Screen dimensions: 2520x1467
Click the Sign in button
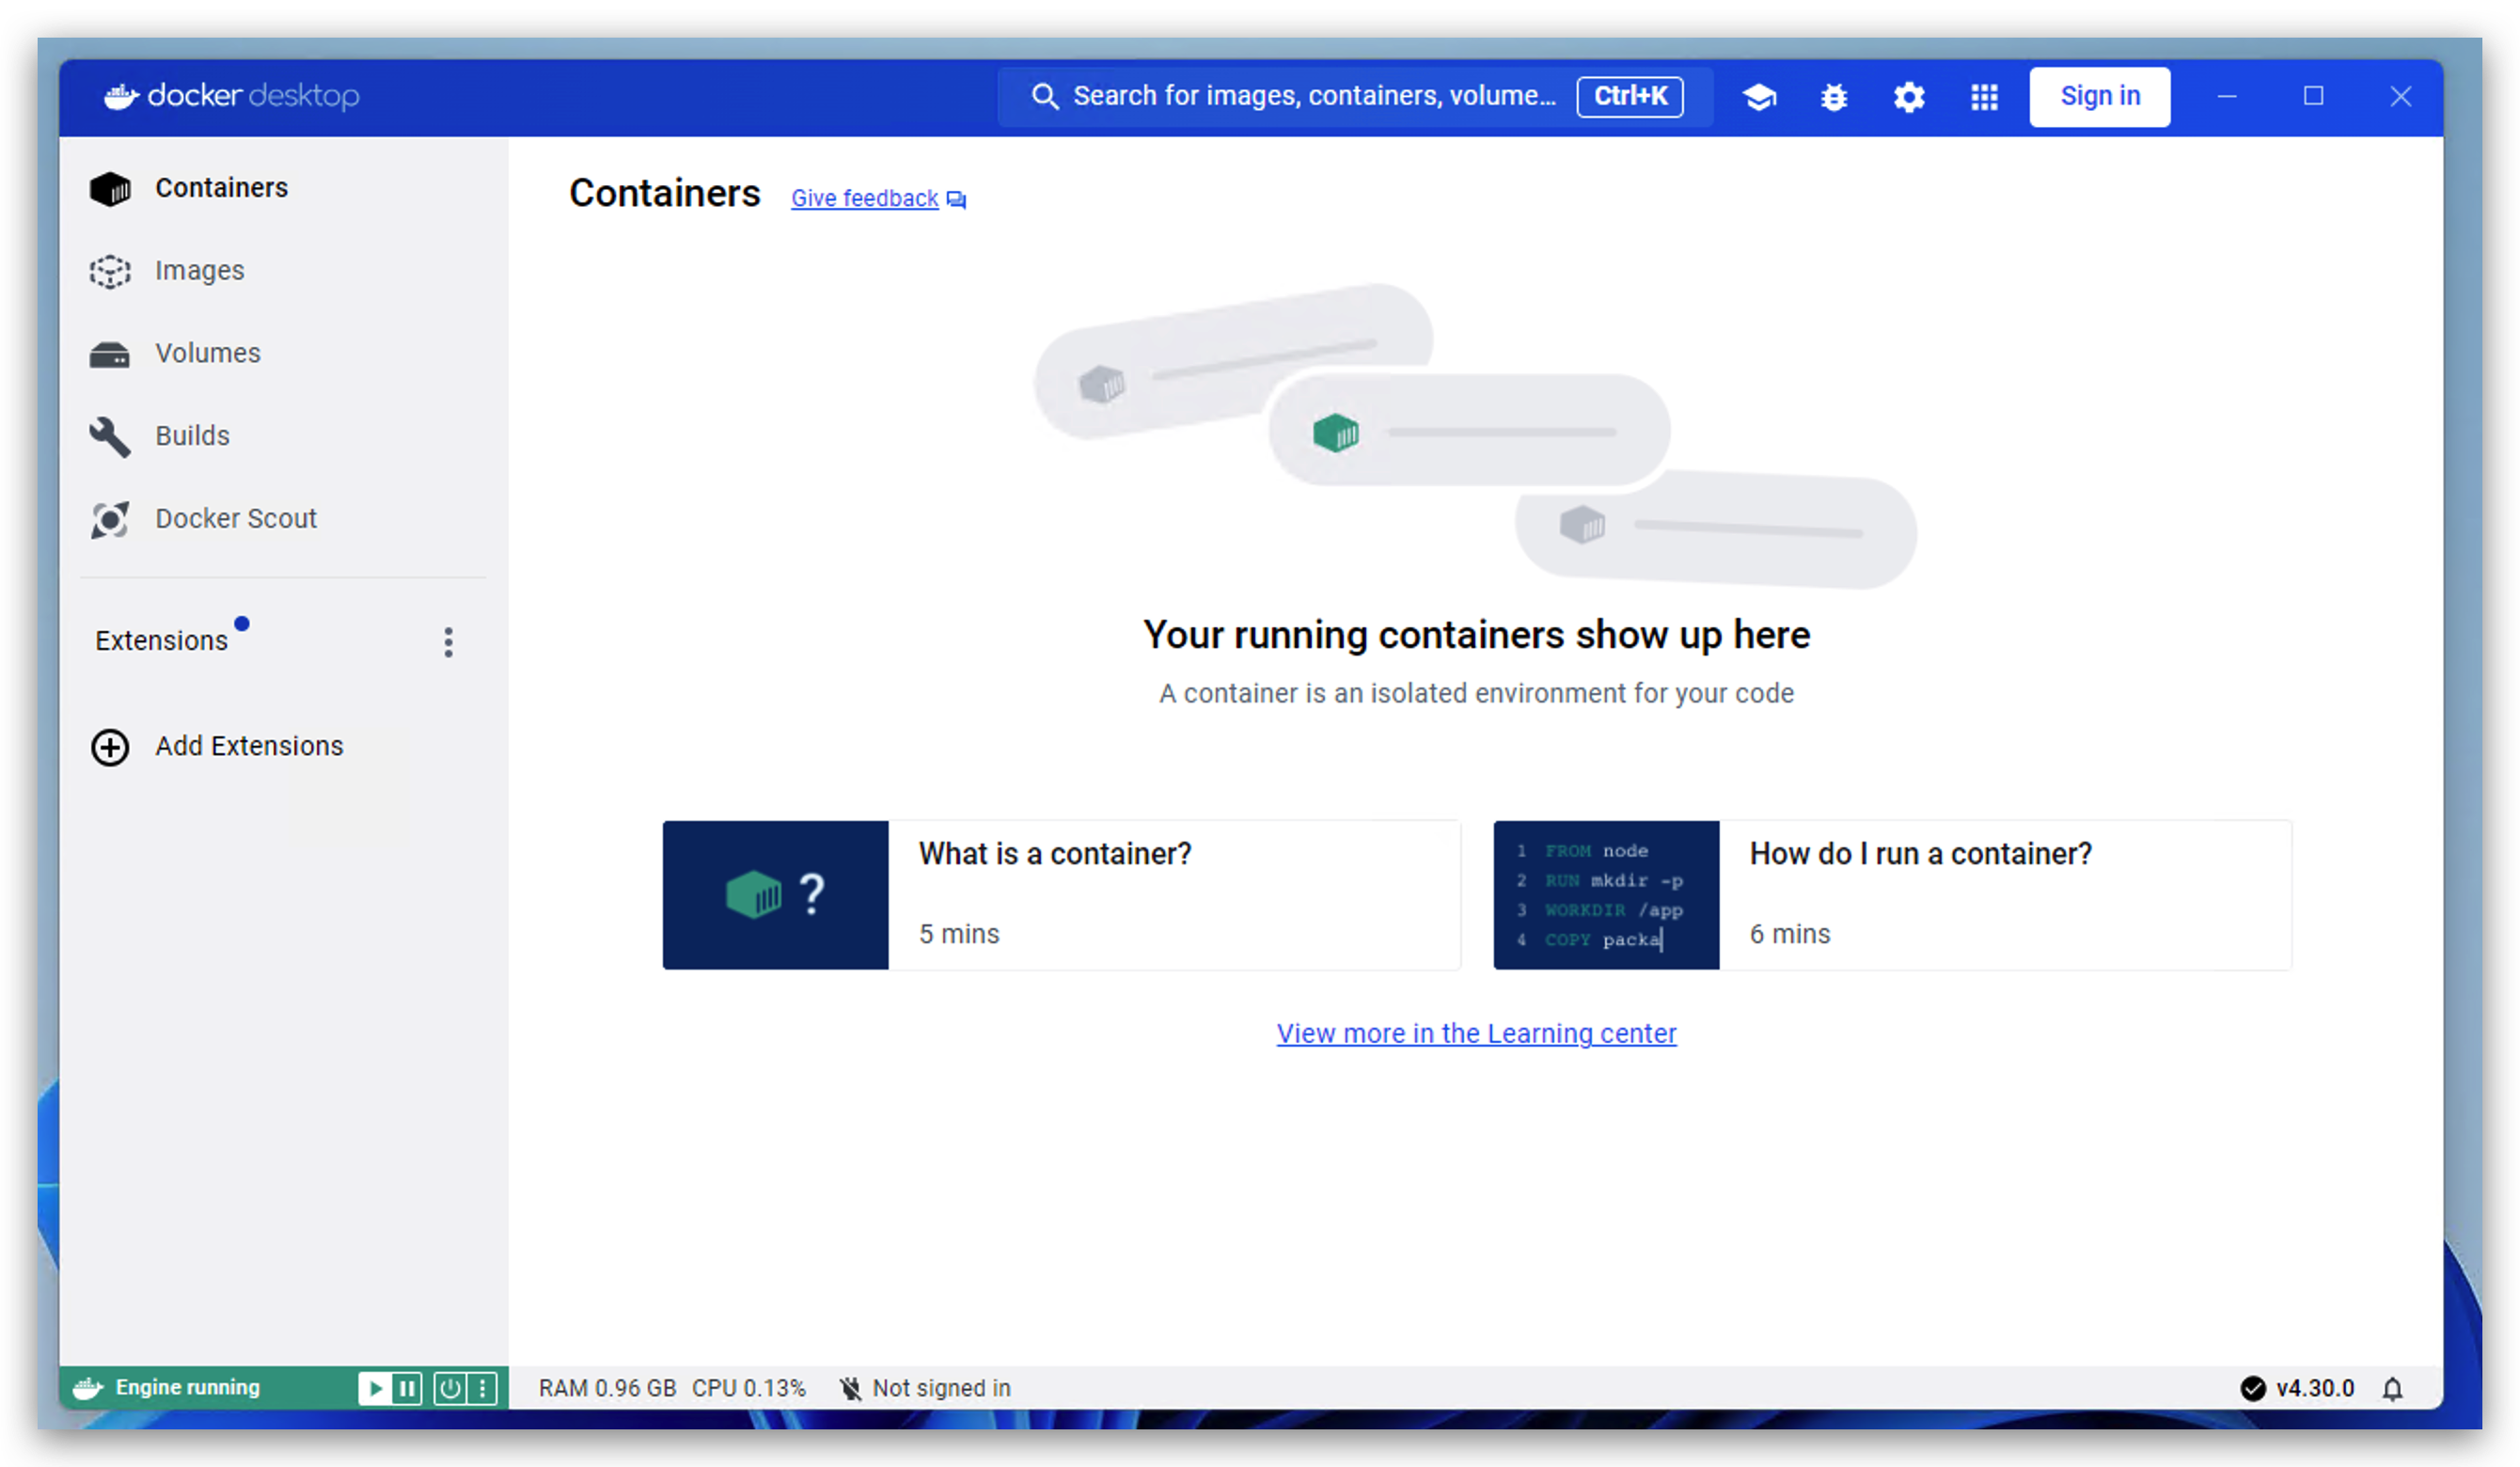point(2100,97)
